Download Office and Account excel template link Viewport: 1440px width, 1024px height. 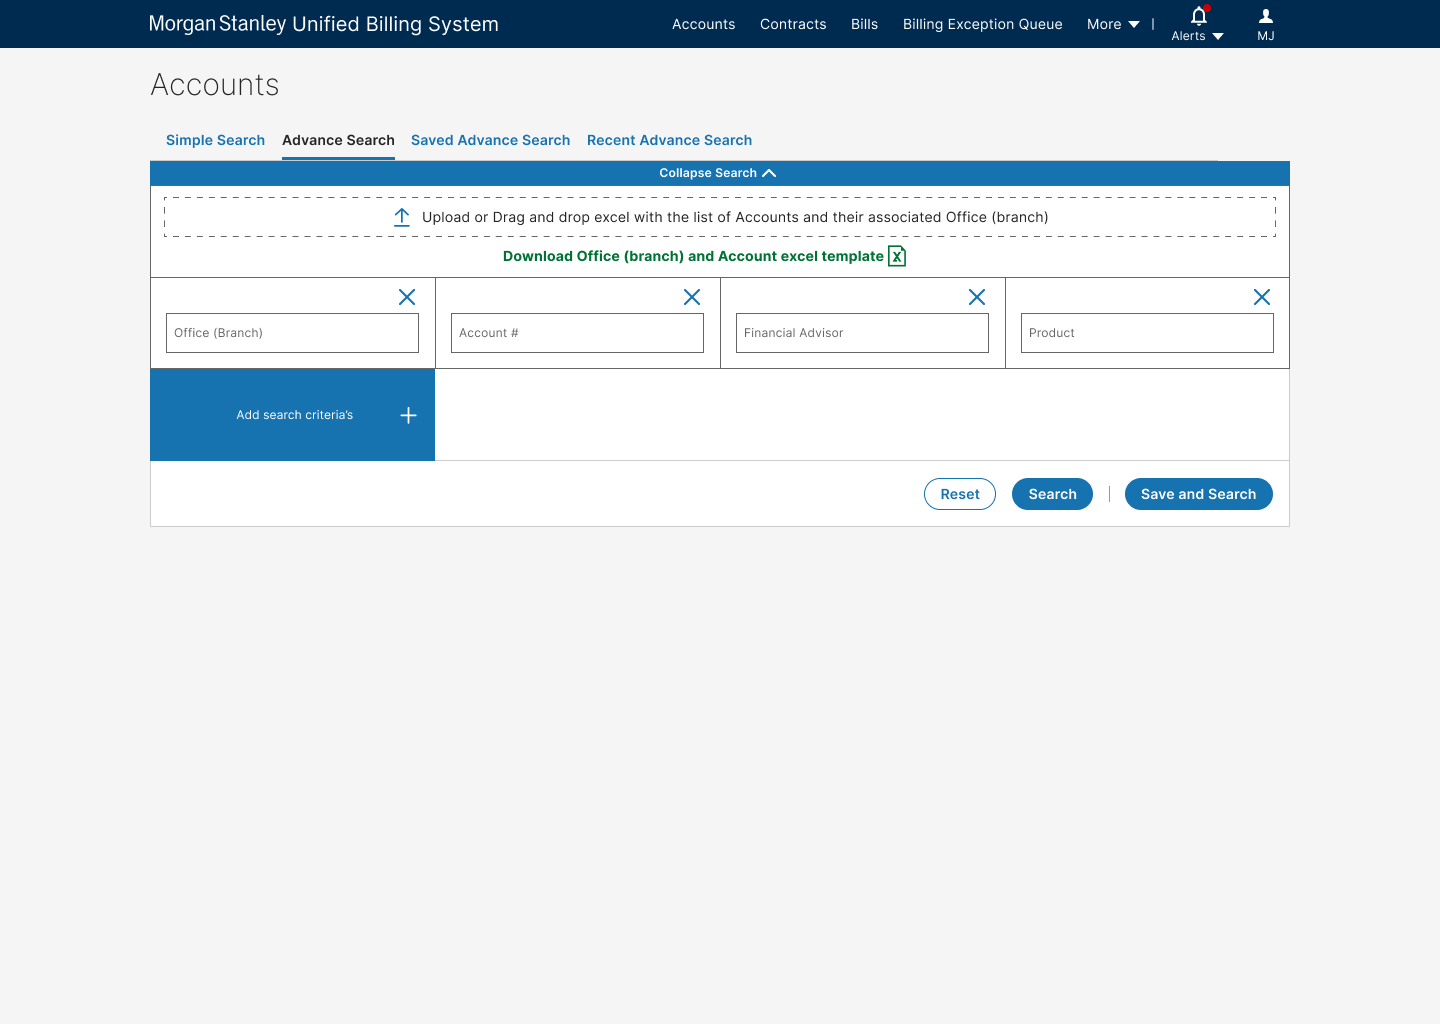(693, 256)
